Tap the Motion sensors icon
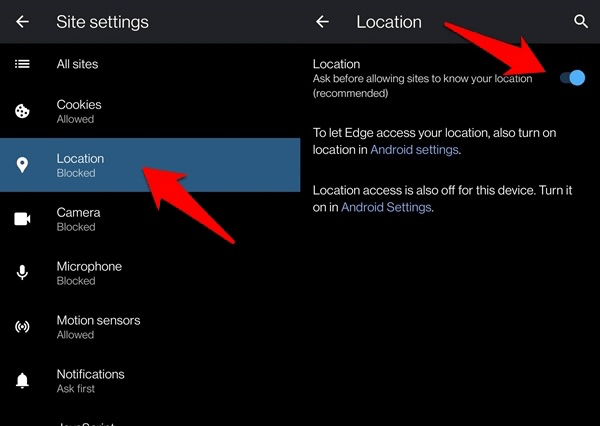 [22, 327]
